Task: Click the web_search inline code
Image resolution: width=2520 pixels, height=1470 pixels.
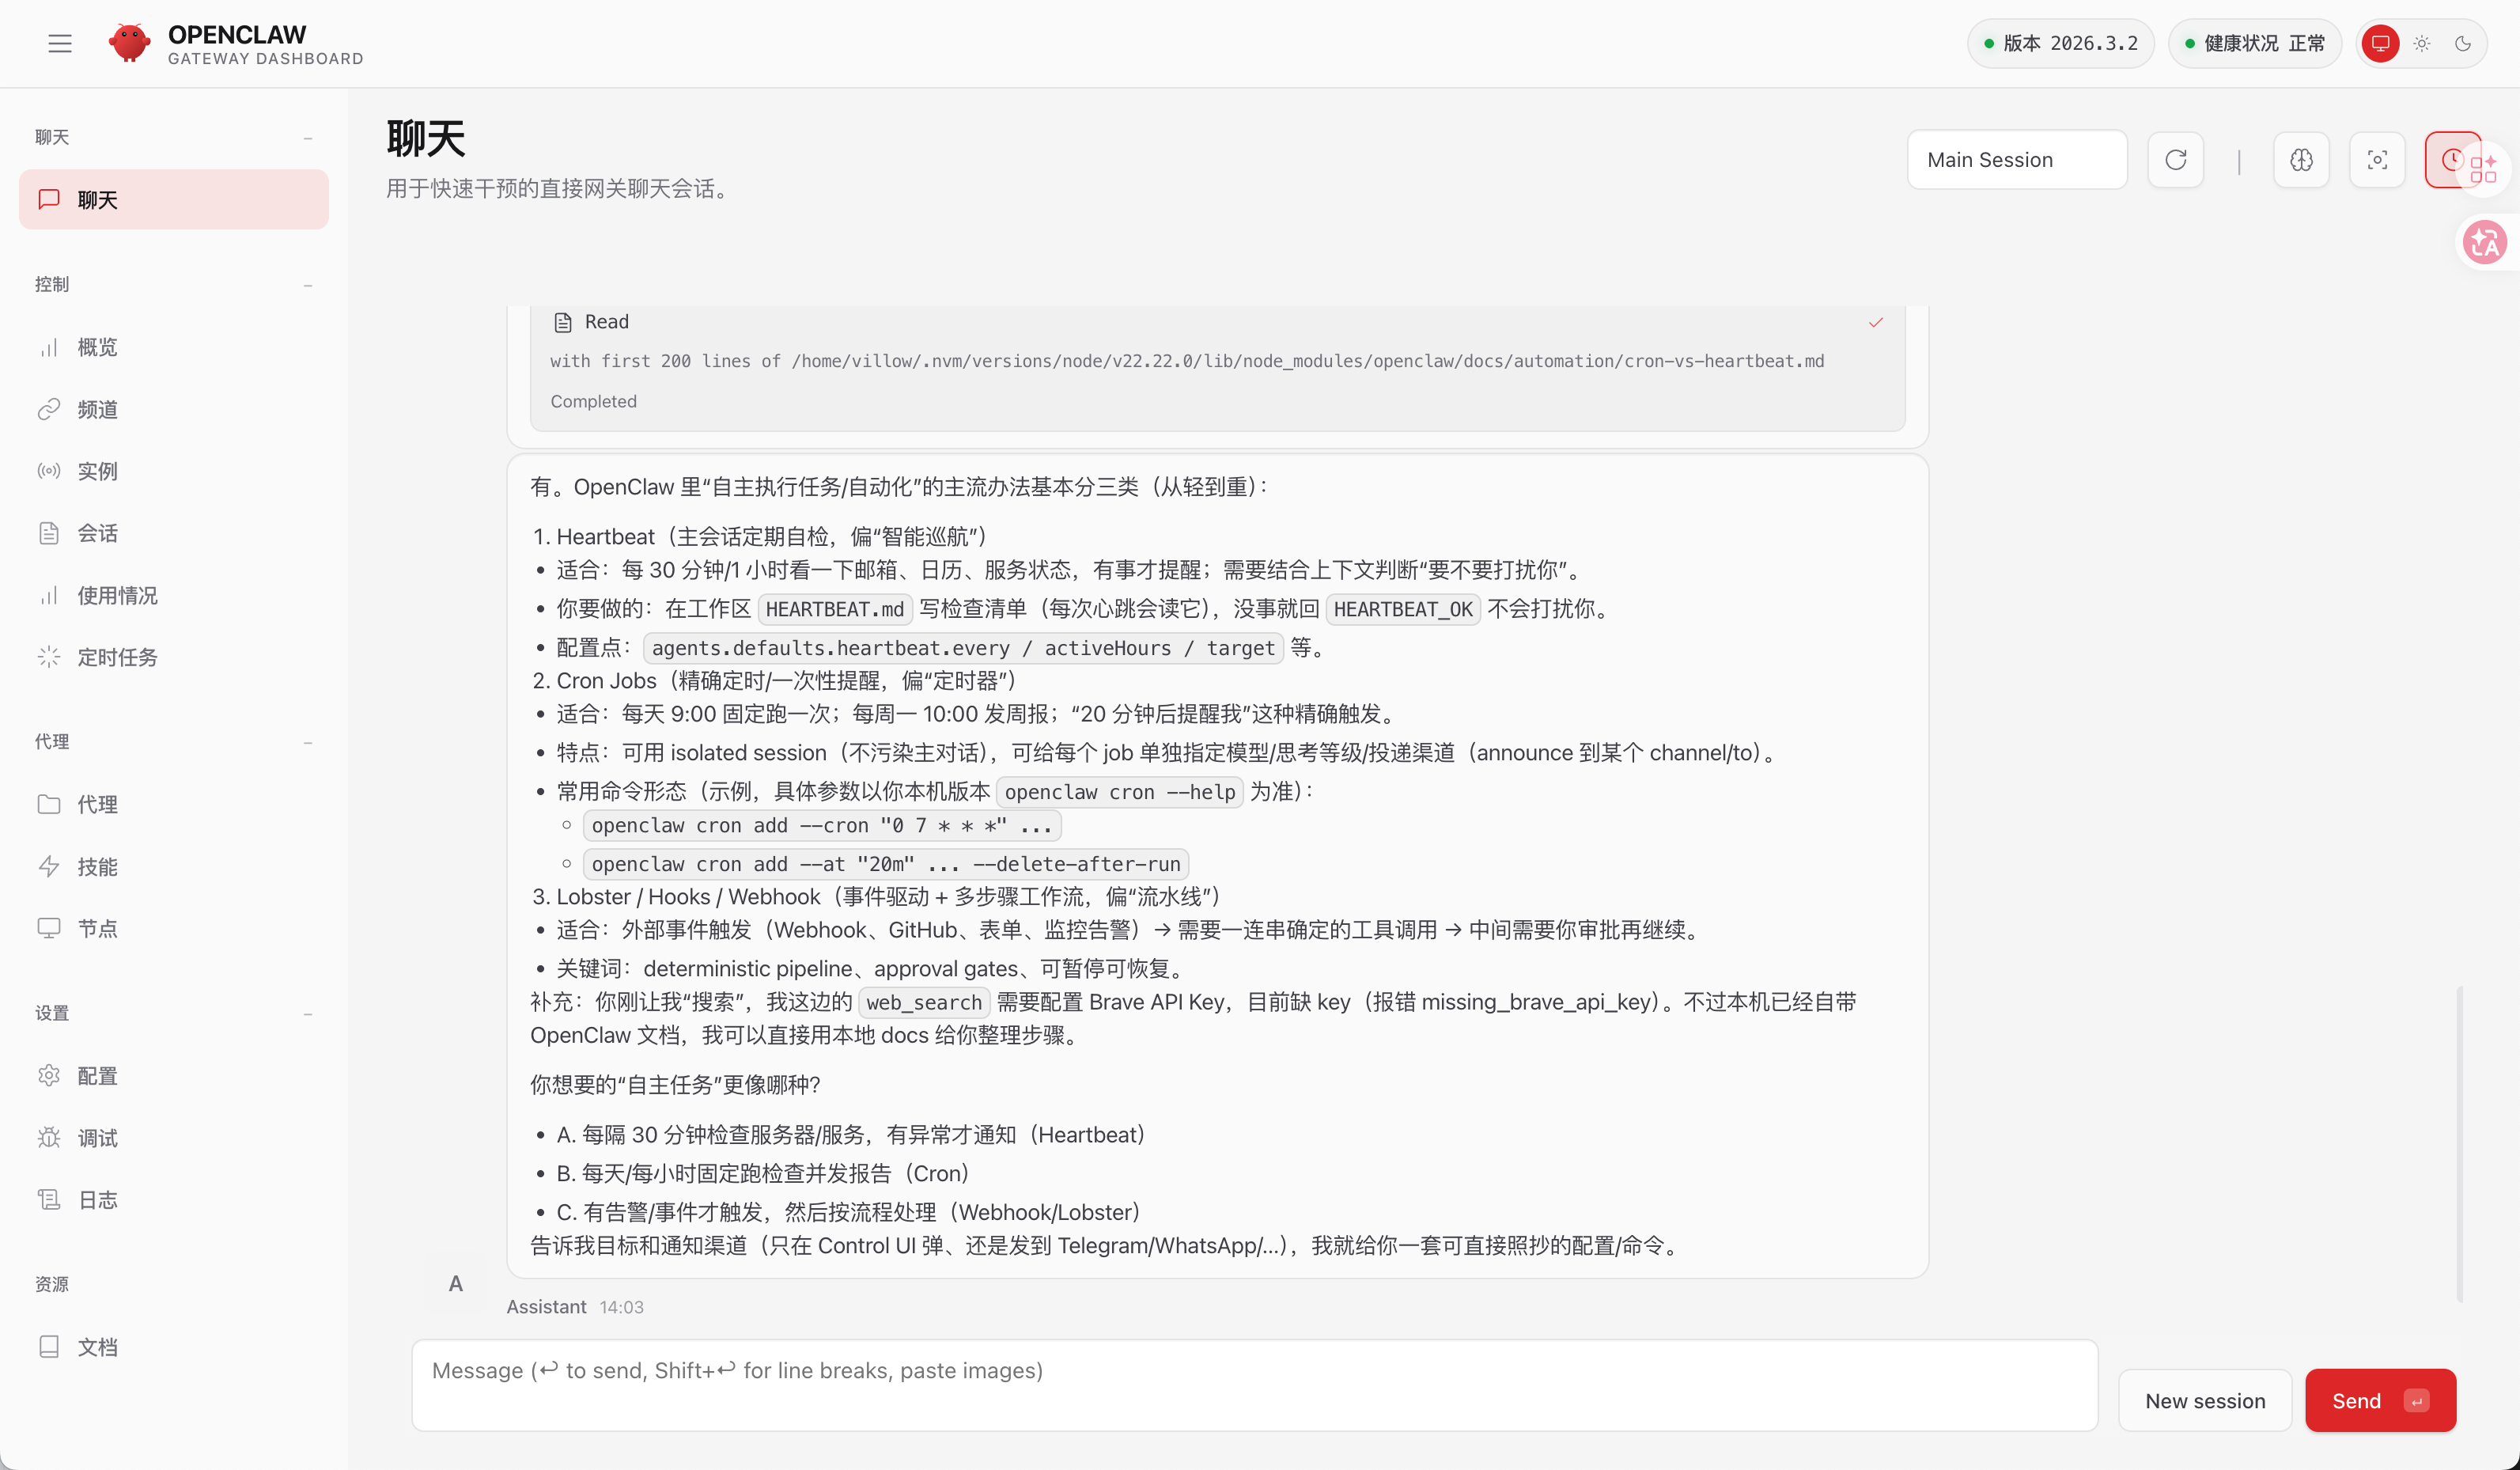Action: tap(924, 1002)
